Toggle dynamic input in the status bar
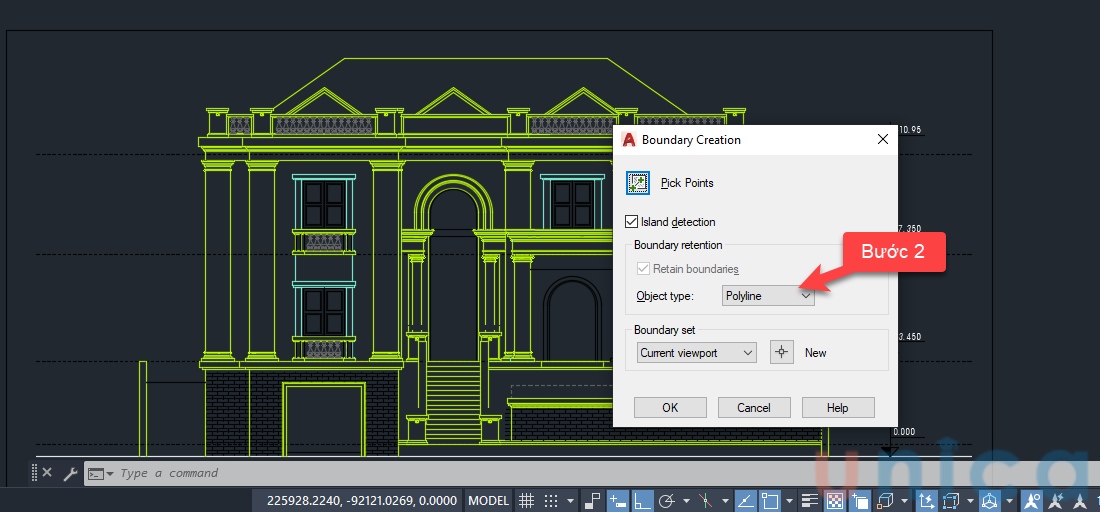 pos(618,501)
